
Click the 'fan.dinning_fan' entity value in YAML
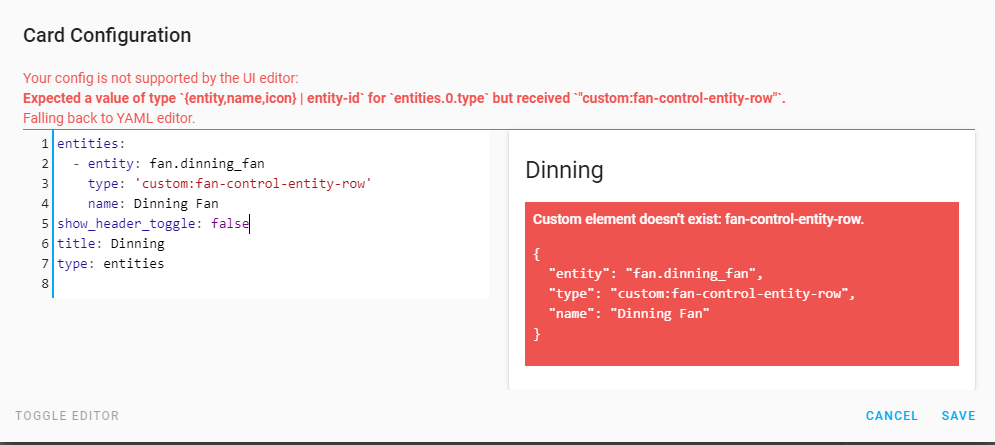[x=207, y=164]
